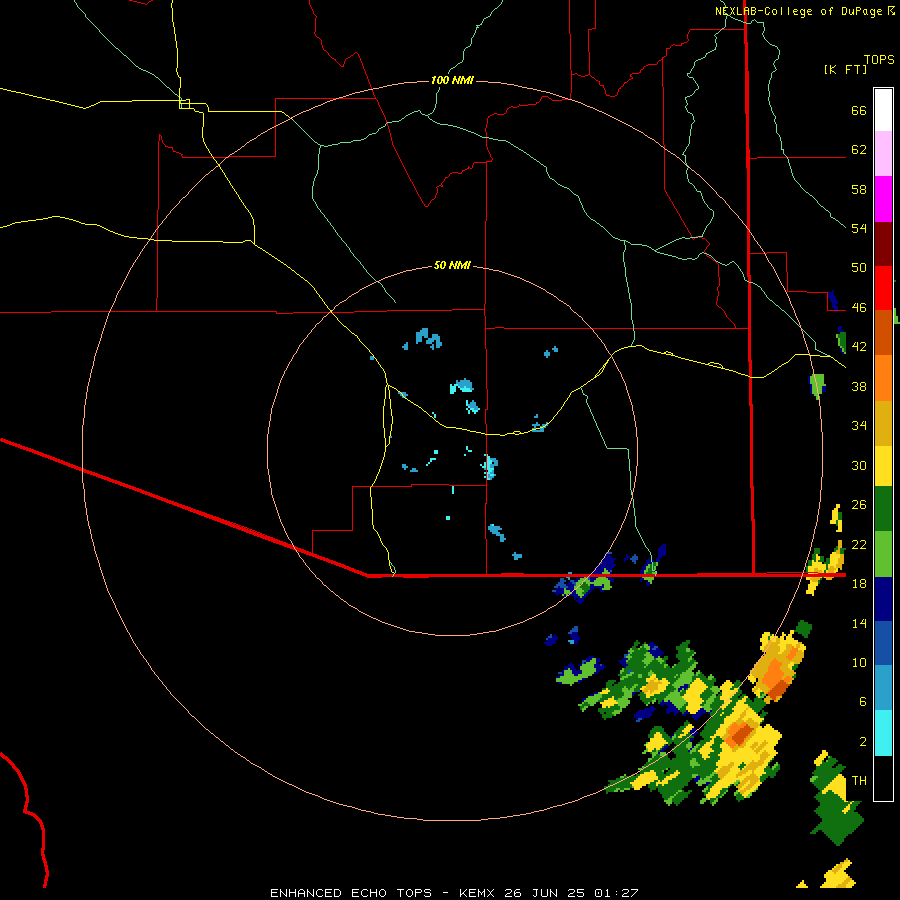This screenshot has height=900, width=900.
Task: Click the "50 NMI" range ring label
Action: (x=452, y=265)
